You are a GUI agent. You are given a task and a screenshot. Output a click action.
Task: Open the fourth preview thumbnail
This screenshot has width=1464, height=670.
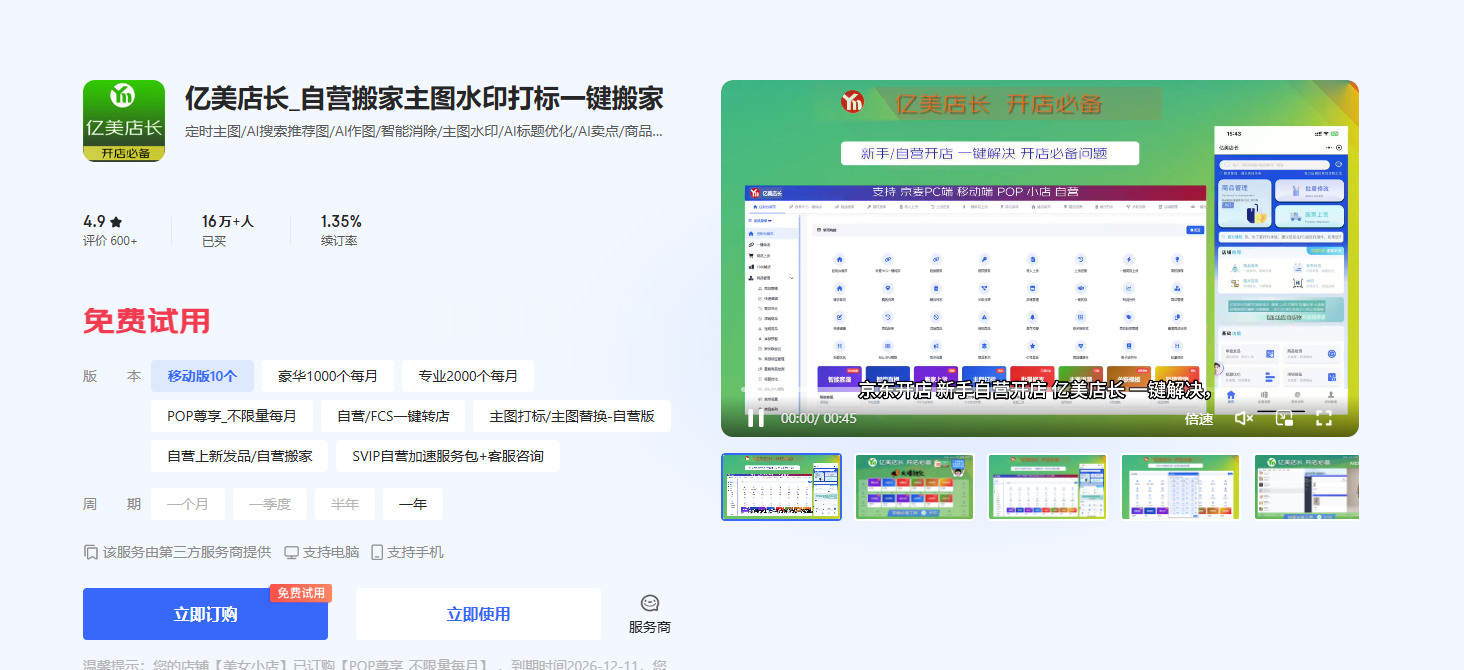tap(1180, 487)
